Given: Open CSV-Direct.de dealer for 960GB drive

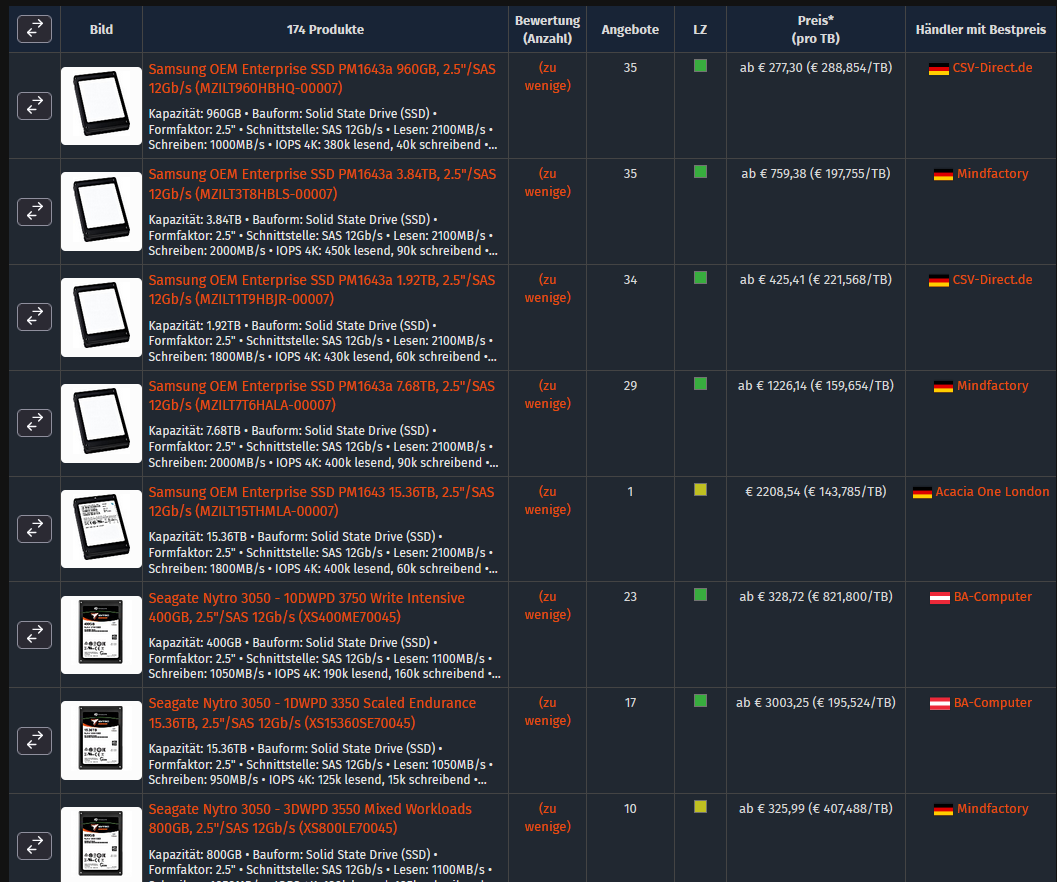Looking at the screenshot, I should coord(992,67).
